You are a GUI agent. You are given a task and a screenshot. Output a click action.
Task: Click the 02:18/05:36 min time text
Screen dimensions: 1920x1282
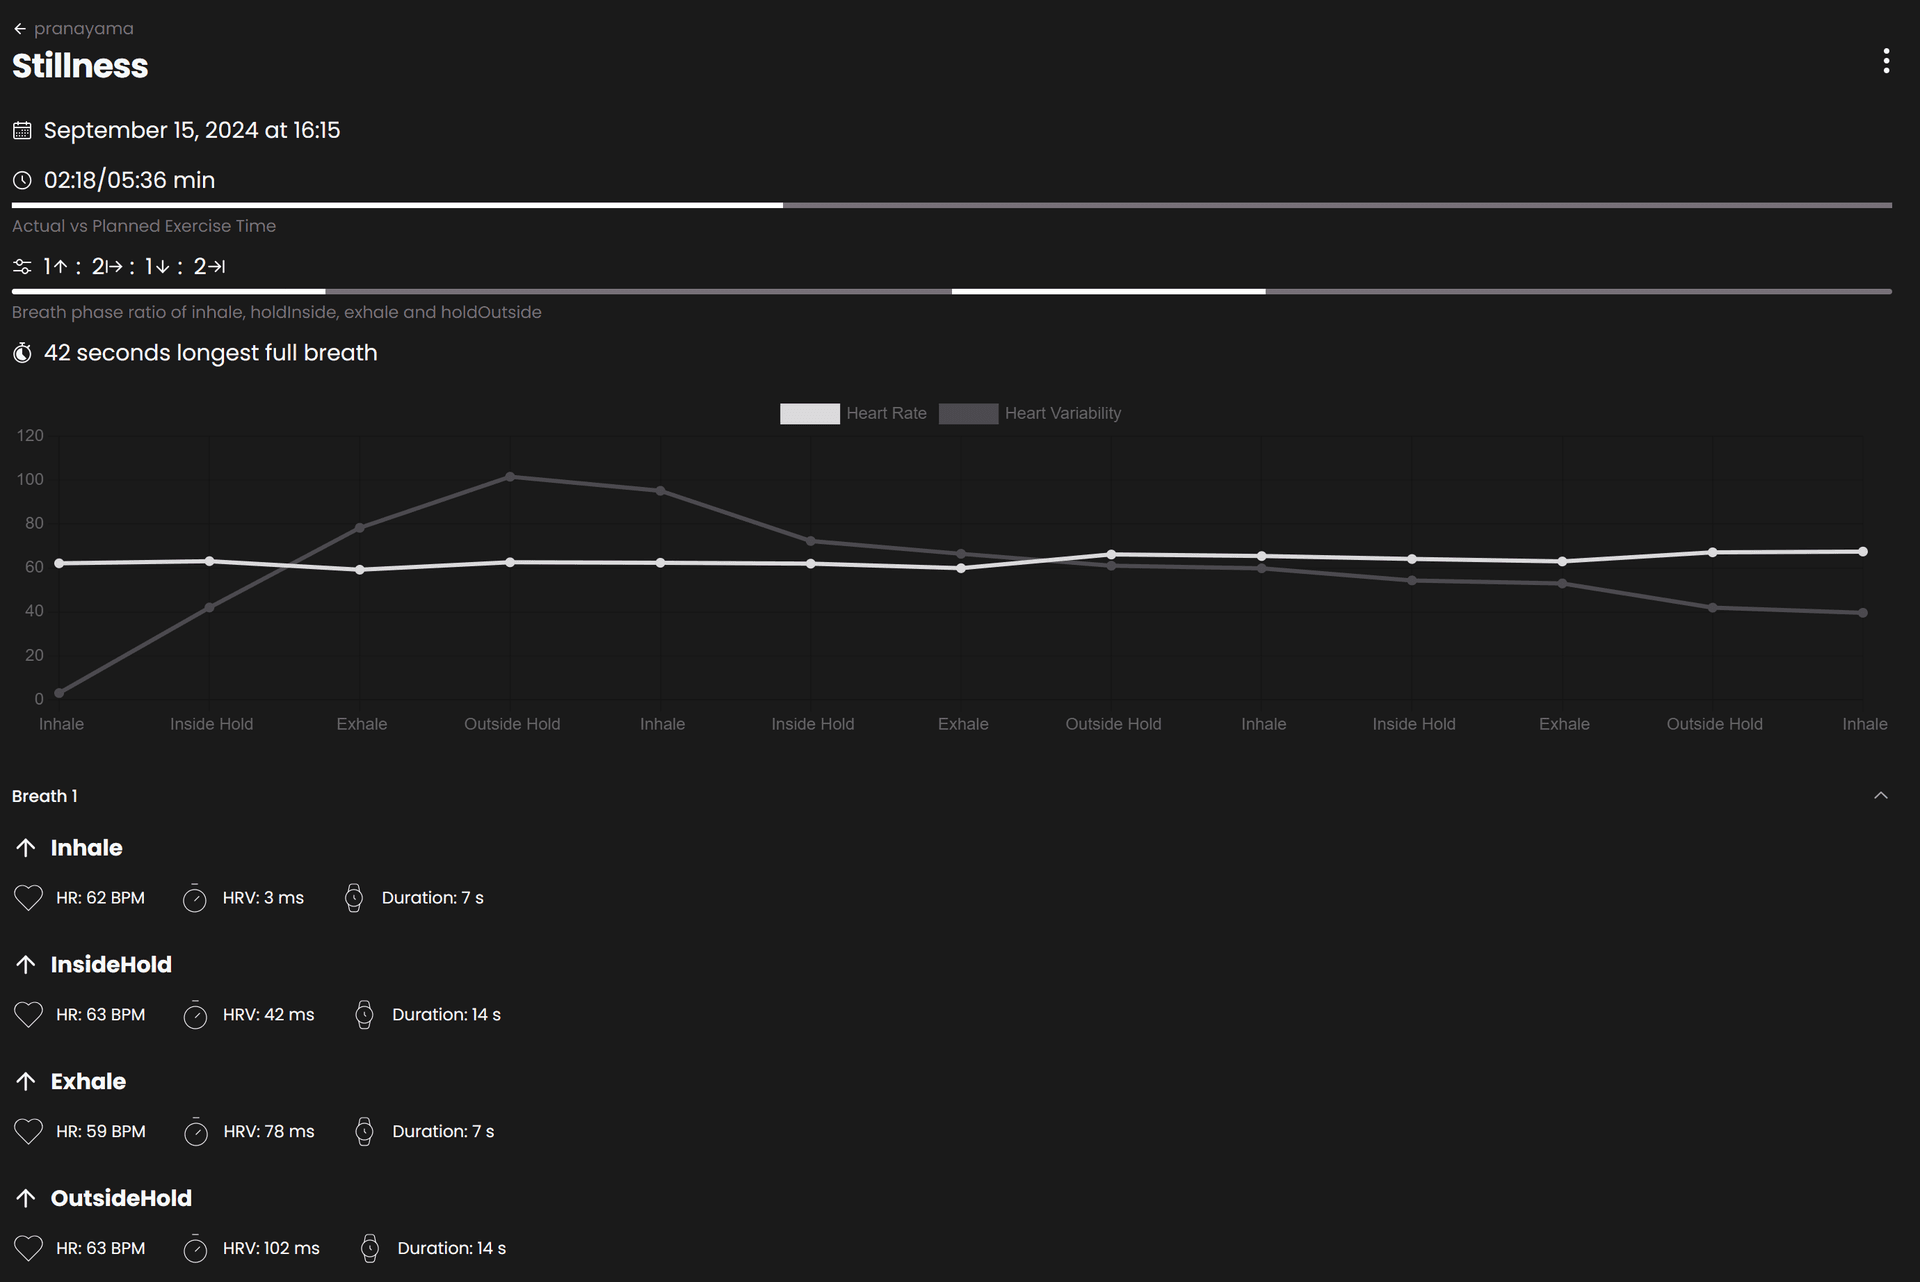click(129, 181)
